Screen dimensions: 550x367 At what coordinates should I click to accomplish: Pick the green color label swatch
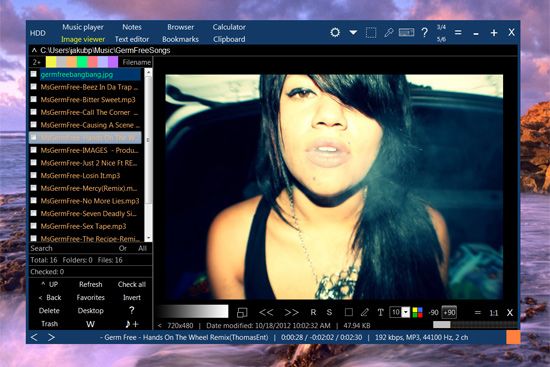click(x=82, y=62)
